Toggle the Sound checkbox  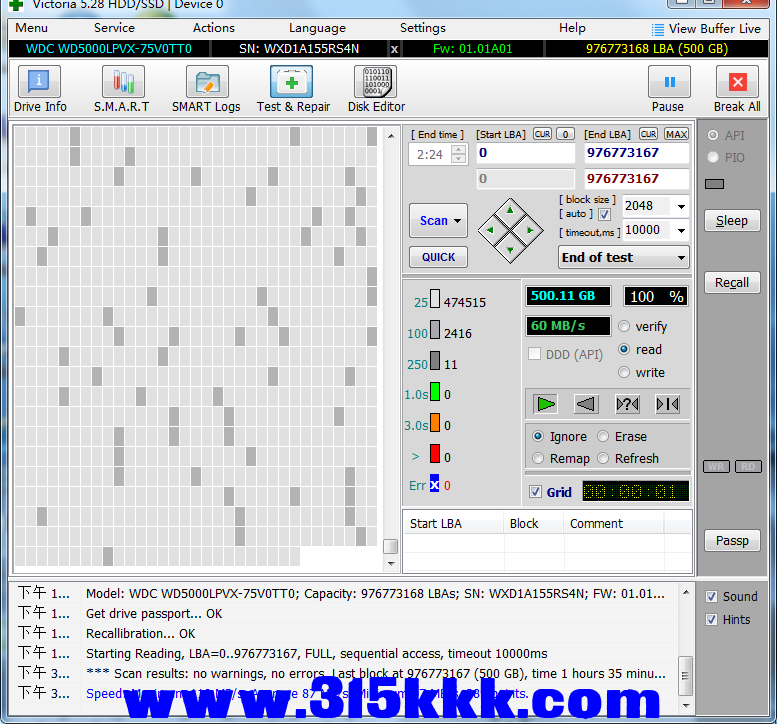[x=712, y=597]
